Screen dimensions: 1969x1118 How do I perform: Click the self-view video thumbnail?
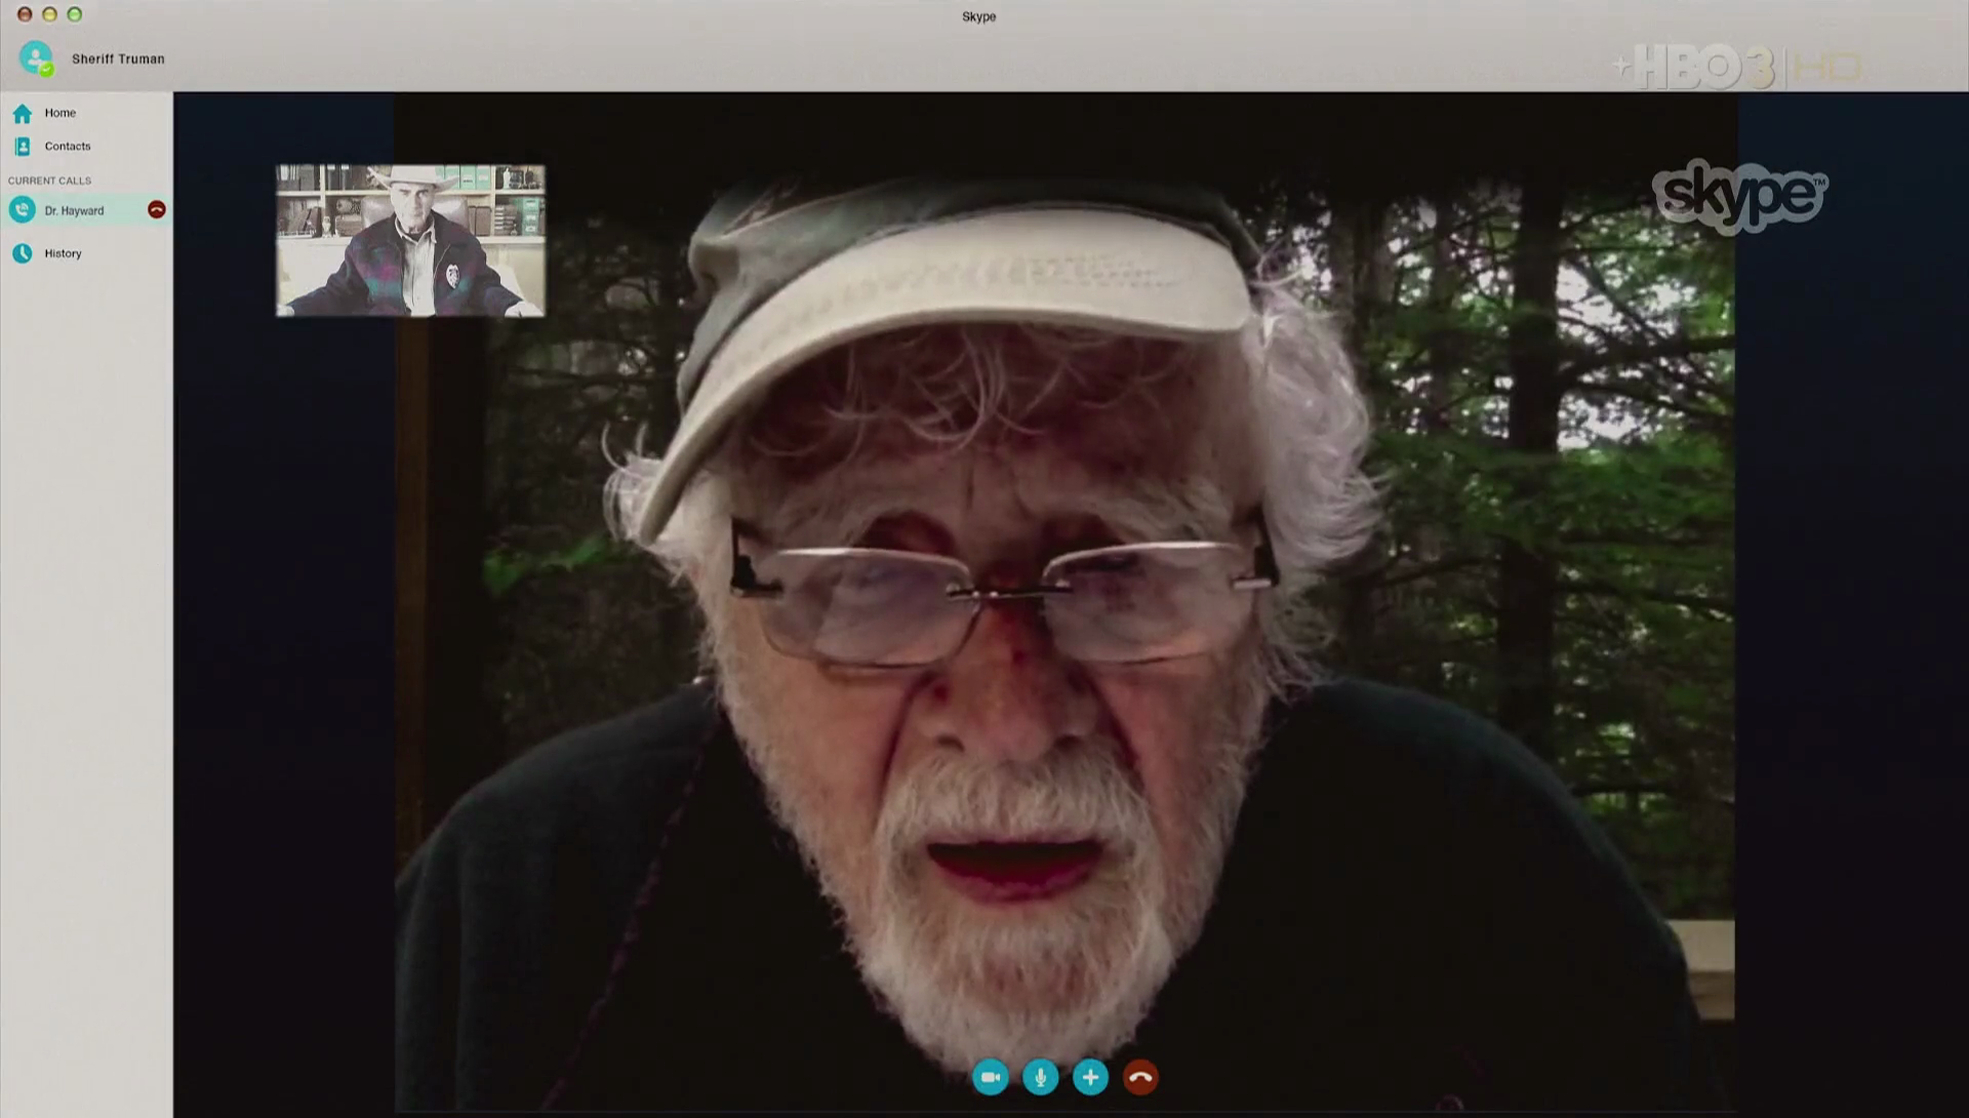click(x=411, y=240)
